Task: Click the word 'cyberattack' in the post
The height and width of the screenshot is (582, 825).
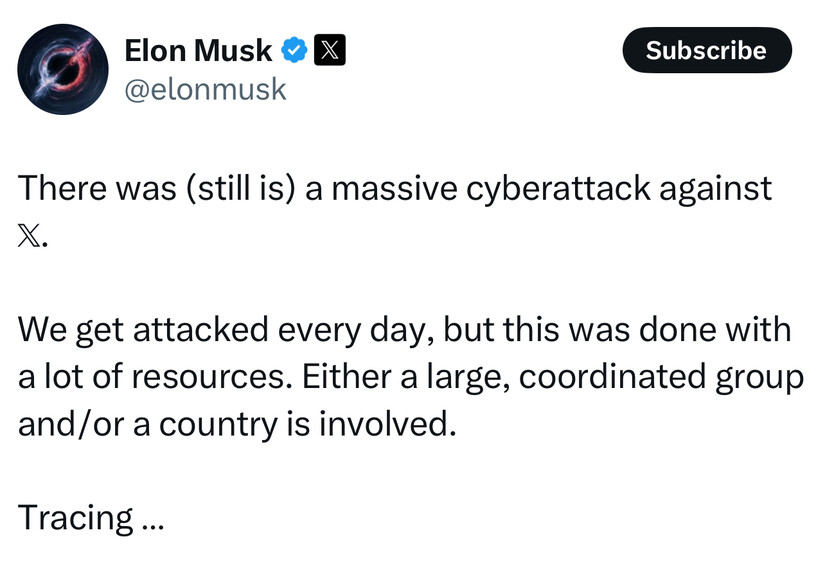Action: tap(558, 189)
